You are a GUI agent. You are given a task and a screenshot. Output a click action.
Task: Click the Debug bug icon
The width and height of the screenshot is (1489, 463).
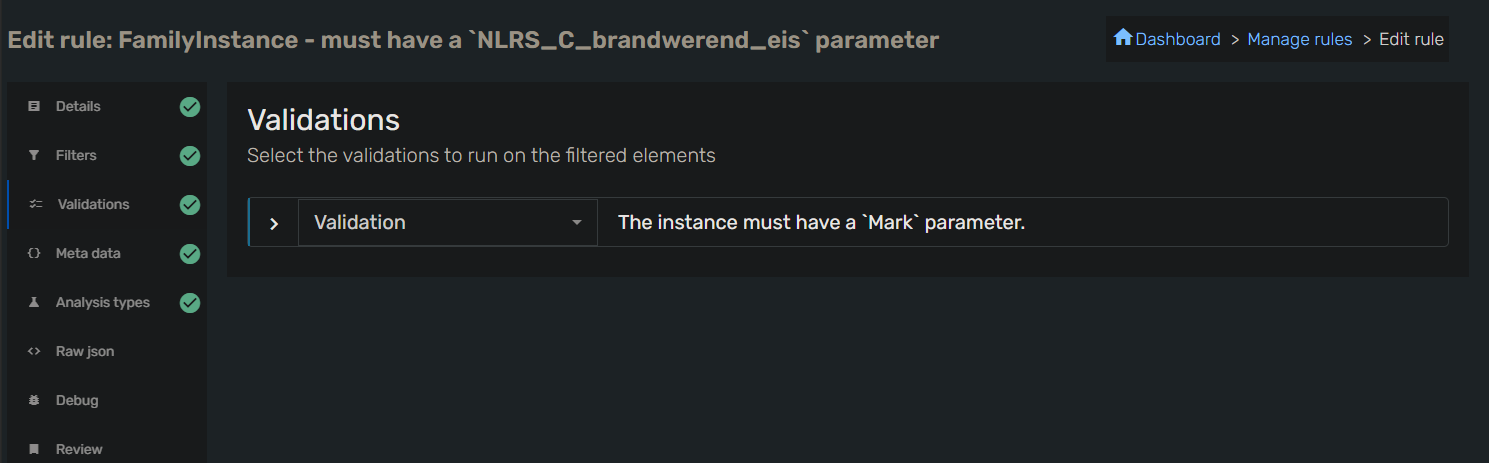pyautogui.click(x=34, y=401)
